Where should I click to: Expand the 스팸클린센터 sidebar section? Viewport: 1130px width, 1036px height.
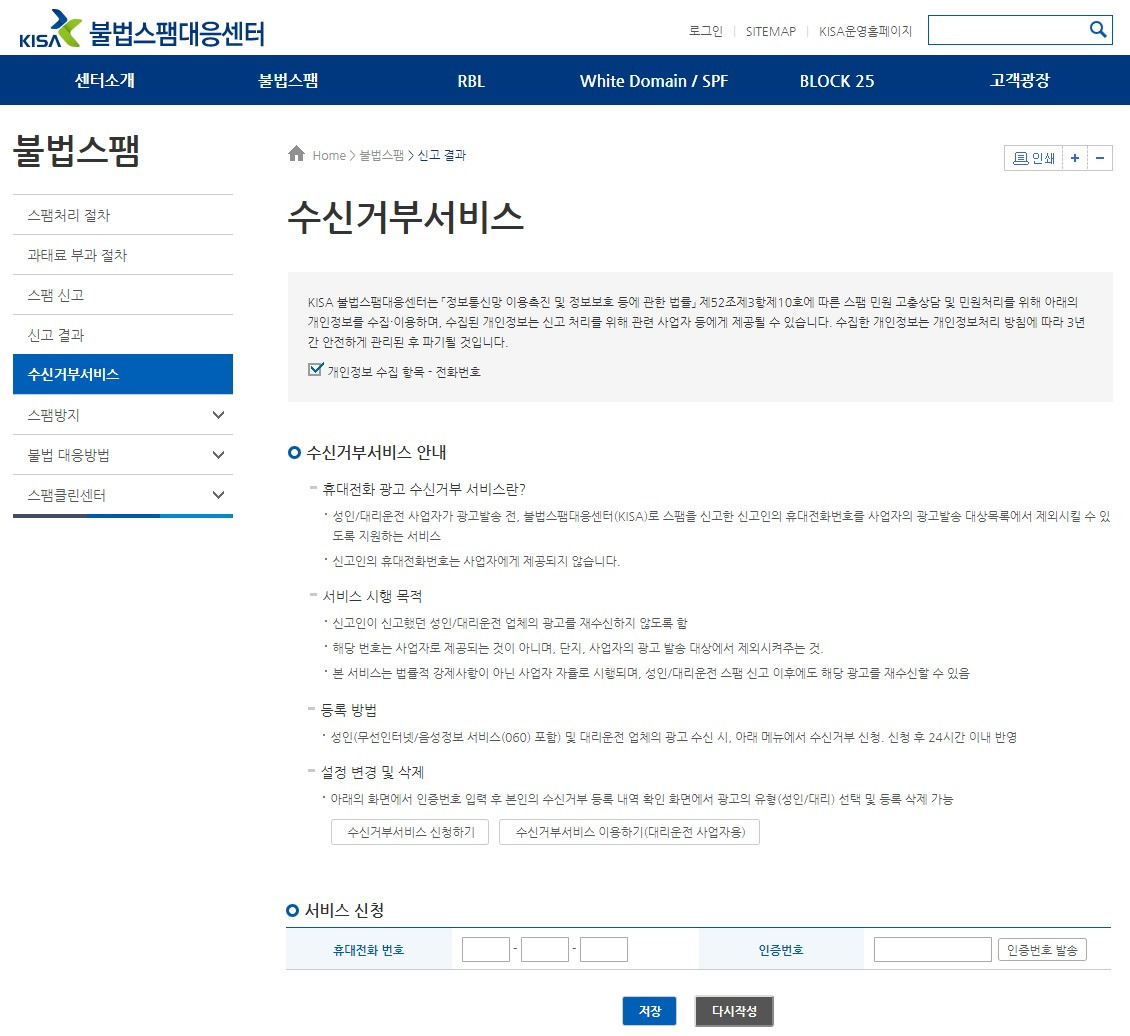coord(122,494)
